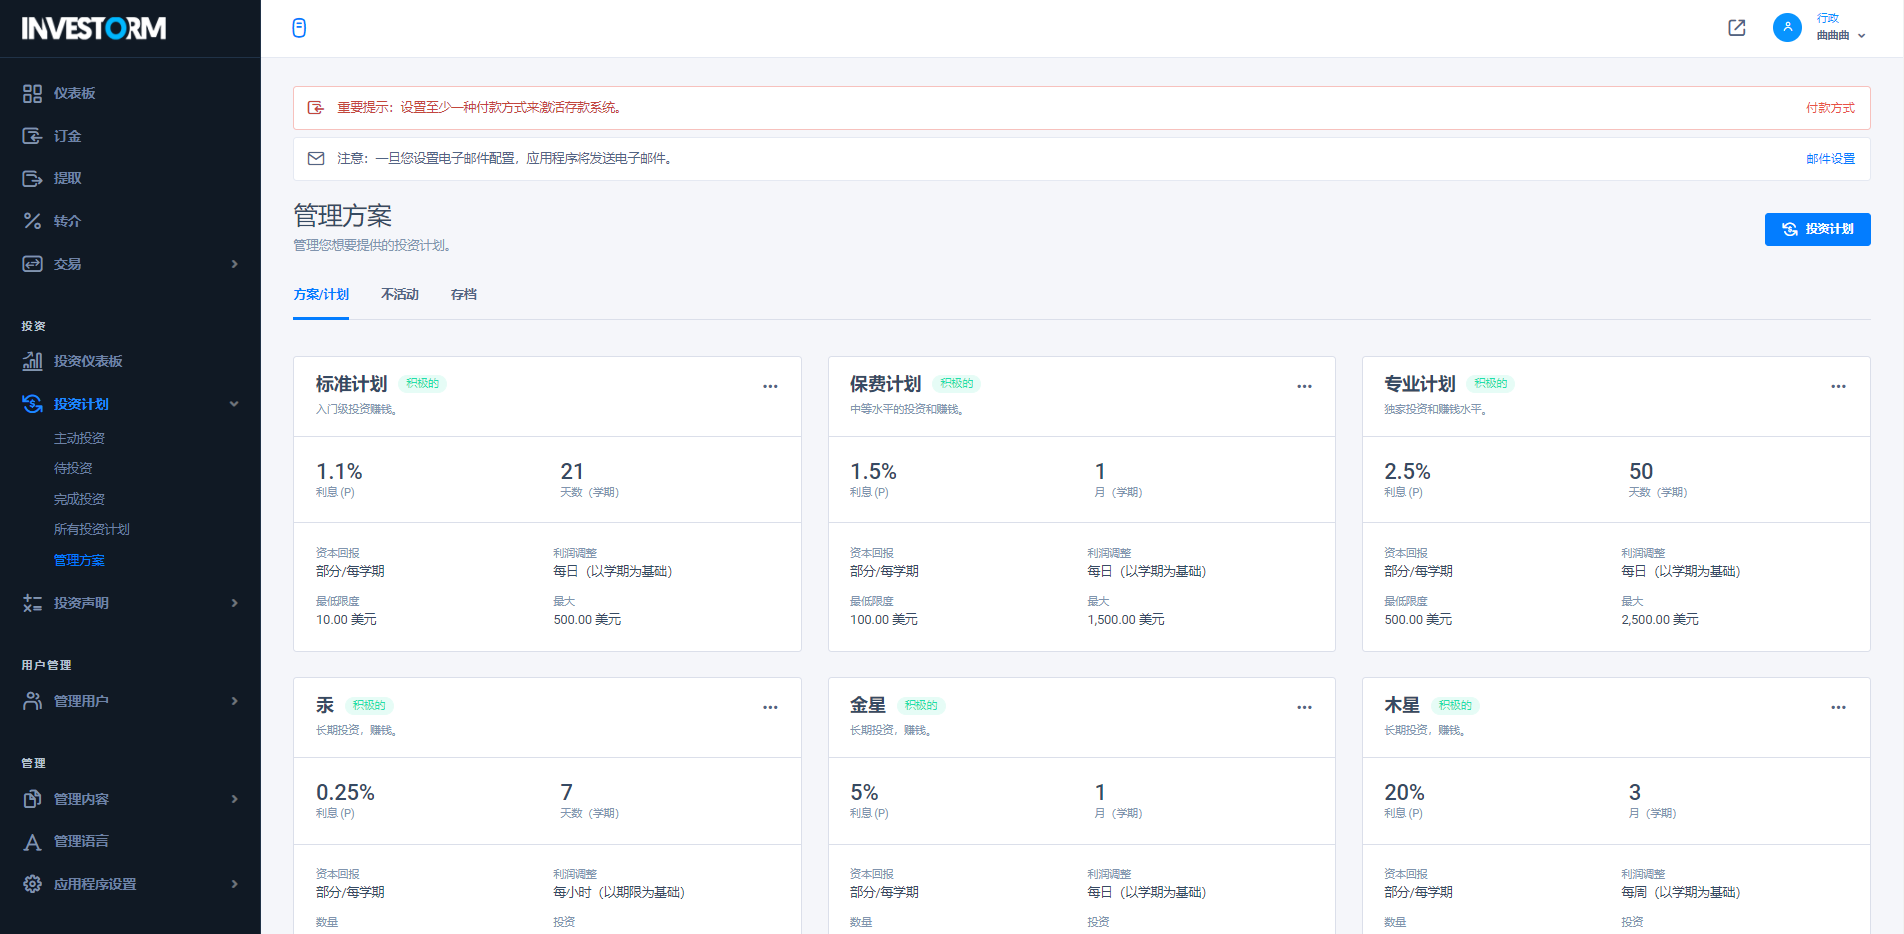
Task: Click the 提取 withdraw icon in sidebar
Action: click(x=32, y=179)
